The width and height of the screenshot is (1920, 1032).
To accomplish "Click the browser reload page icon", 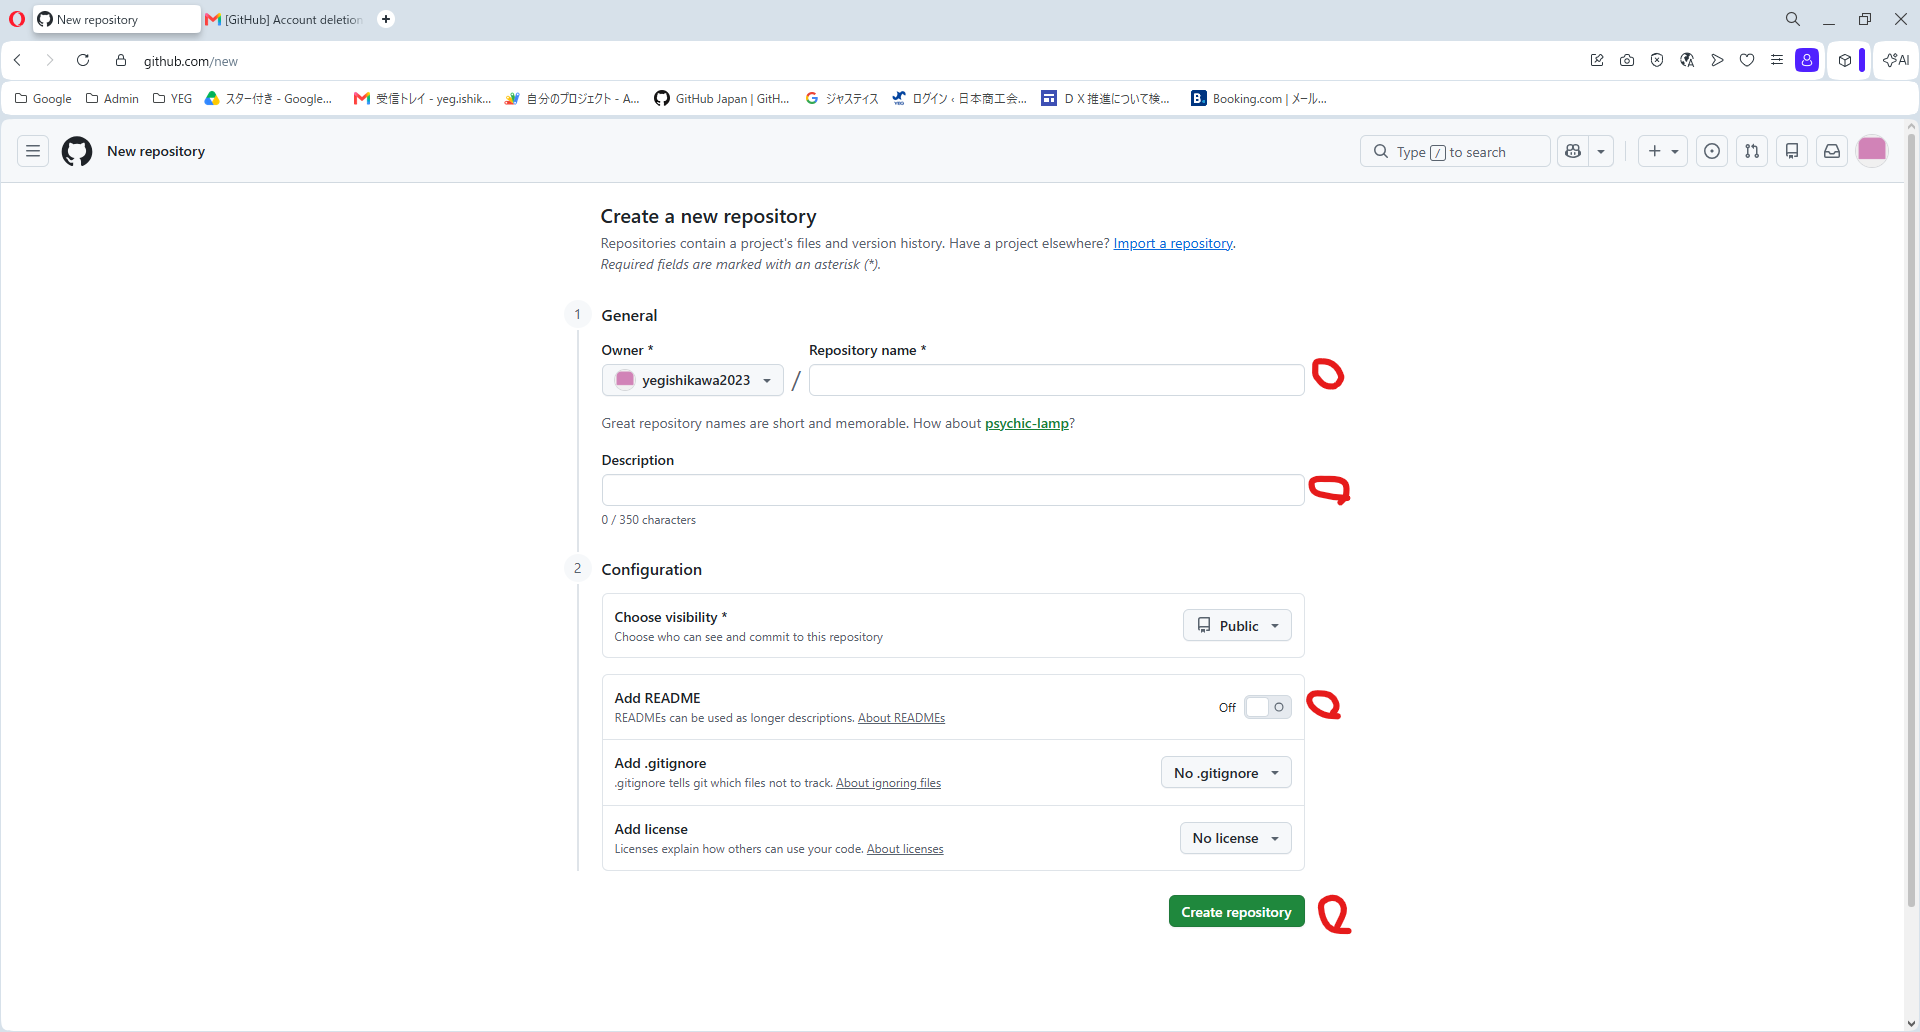I will (83, 60).
